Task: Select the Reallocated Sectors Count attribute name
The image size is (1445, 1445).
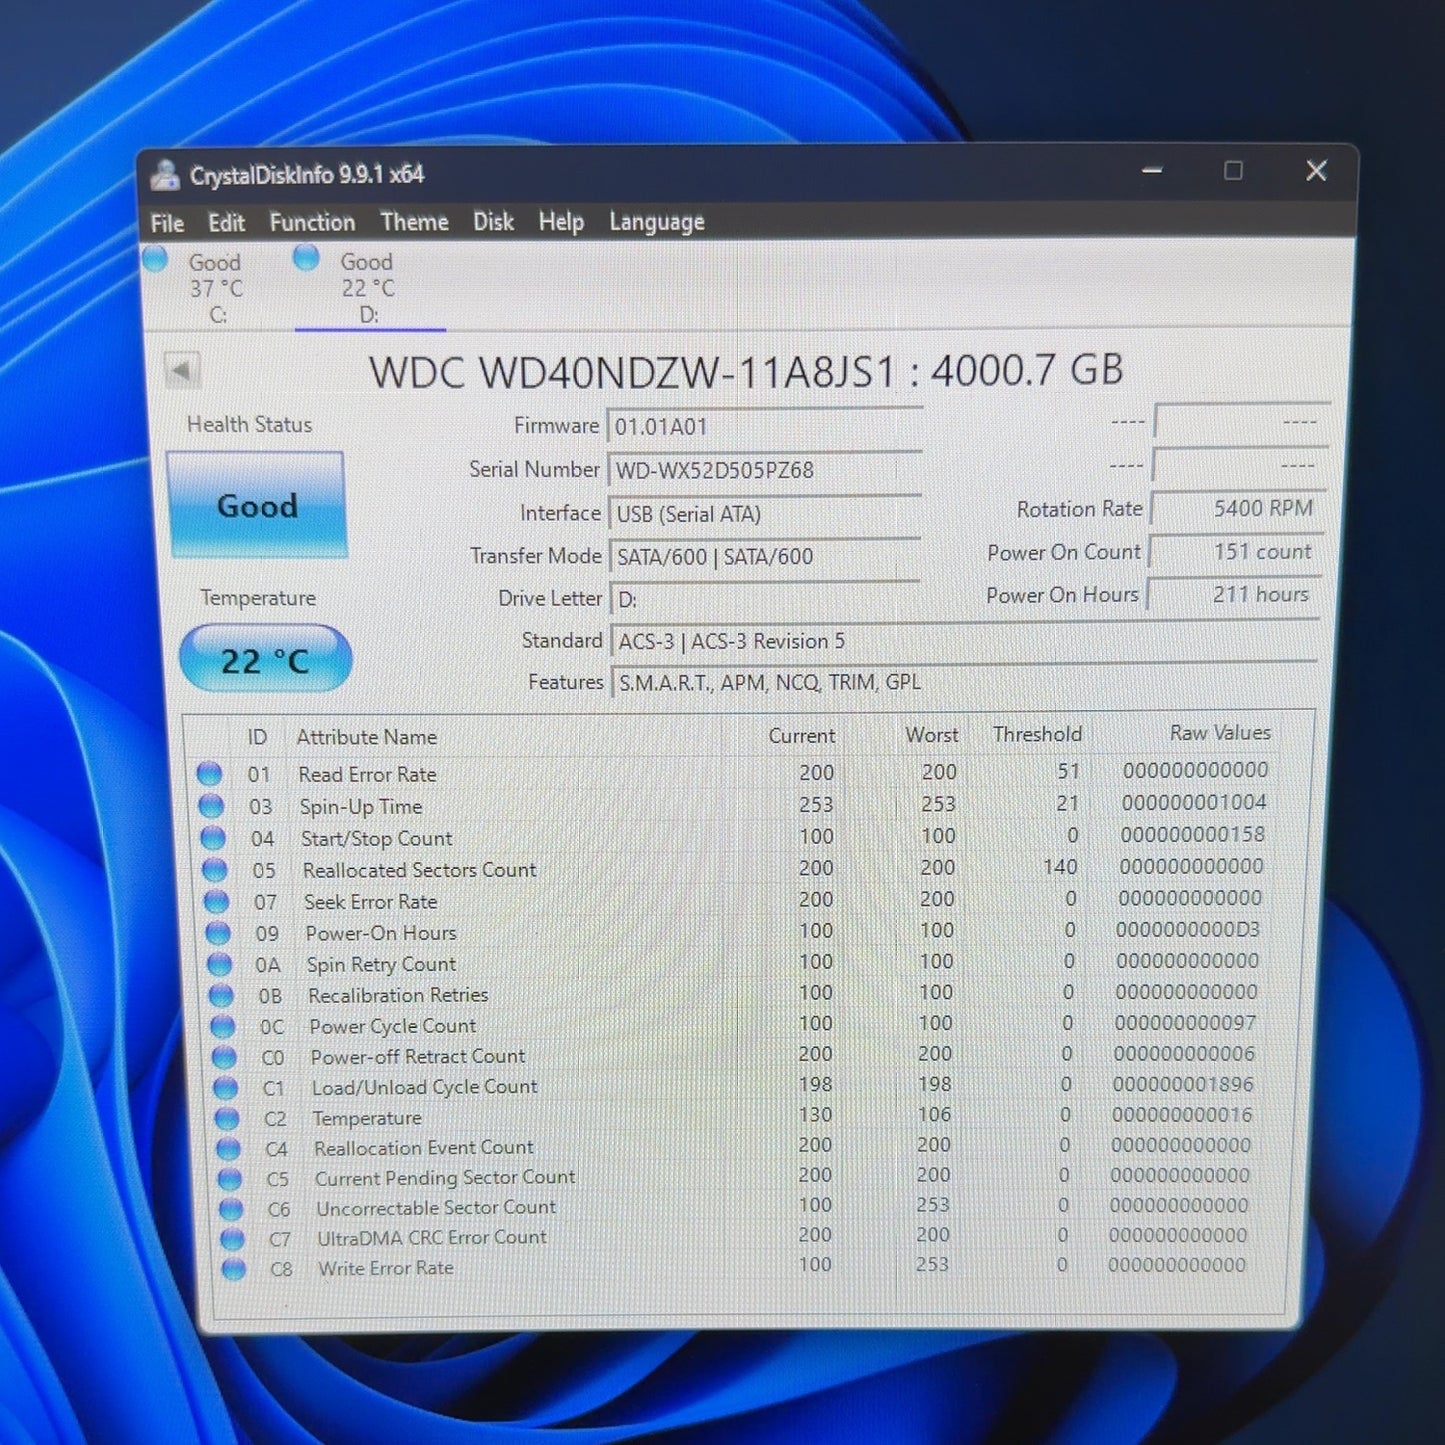Action: (x=420, y=870)
